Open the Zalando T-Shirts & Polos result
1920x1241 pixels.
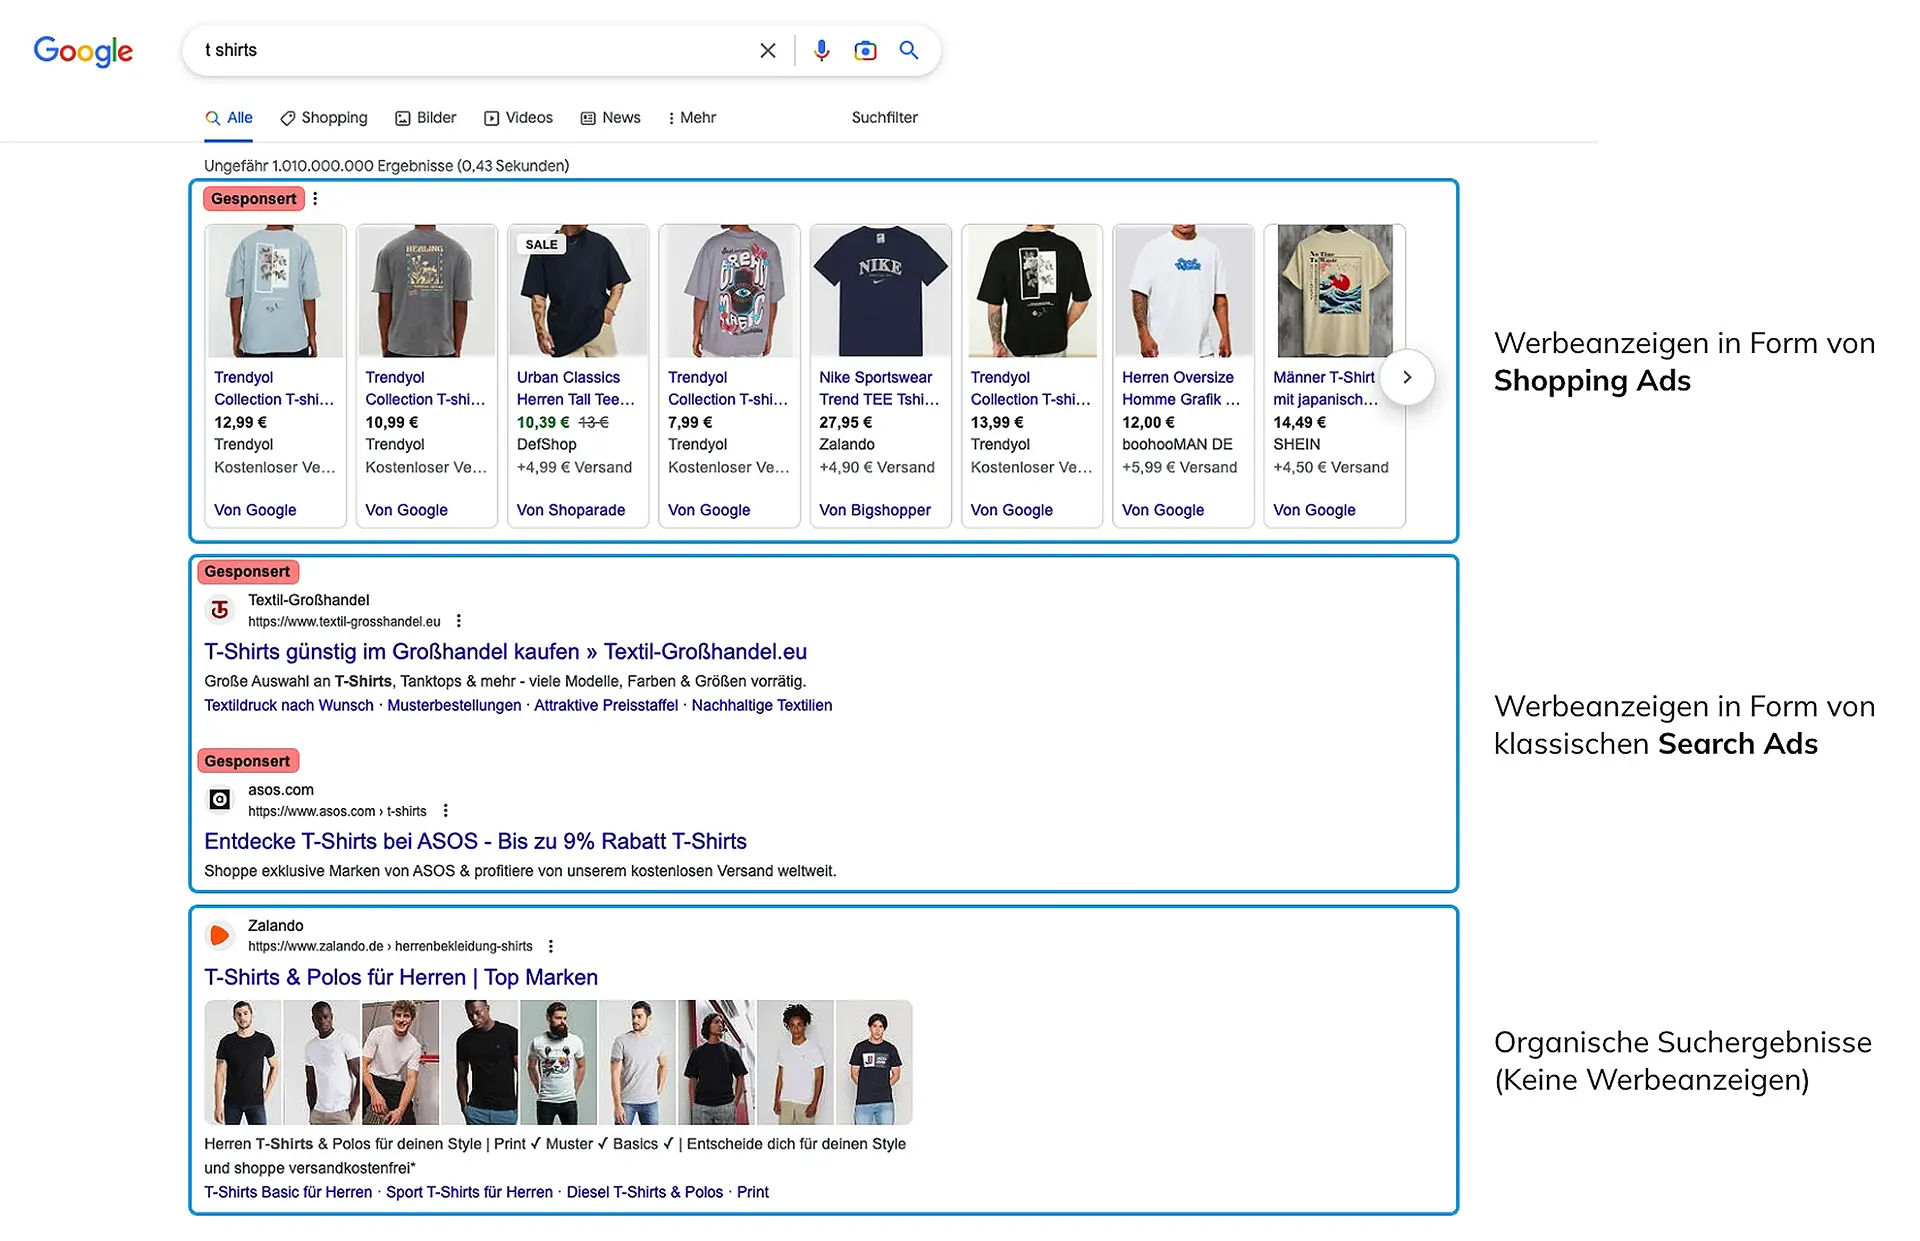(x=400, y=977)
